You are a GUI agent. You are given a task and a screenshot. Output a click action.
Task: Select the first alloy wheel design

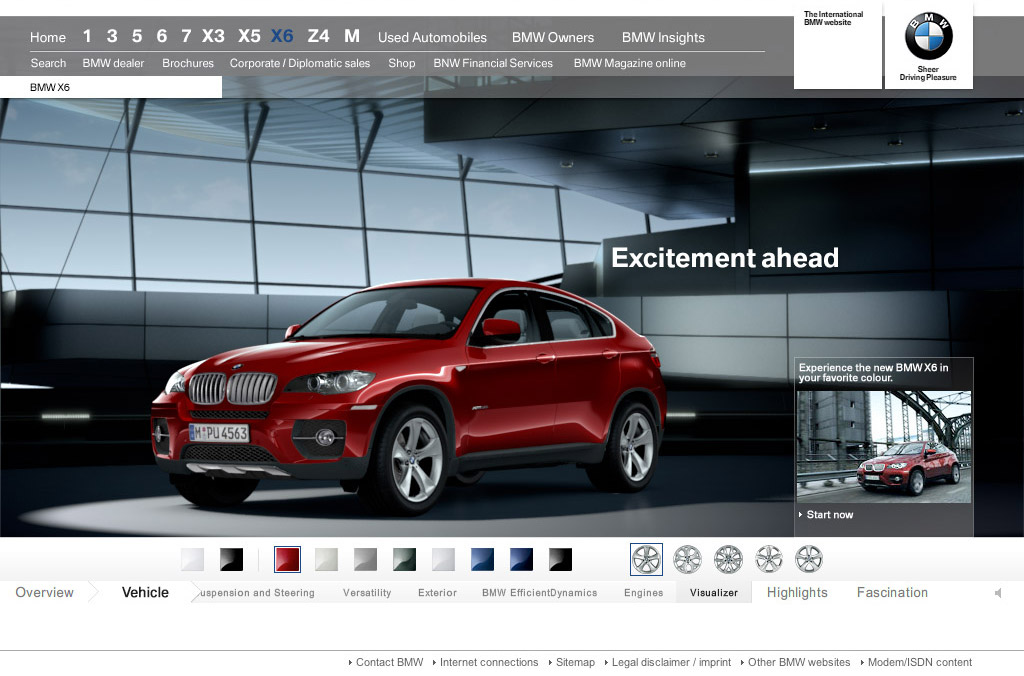(647, 560)
